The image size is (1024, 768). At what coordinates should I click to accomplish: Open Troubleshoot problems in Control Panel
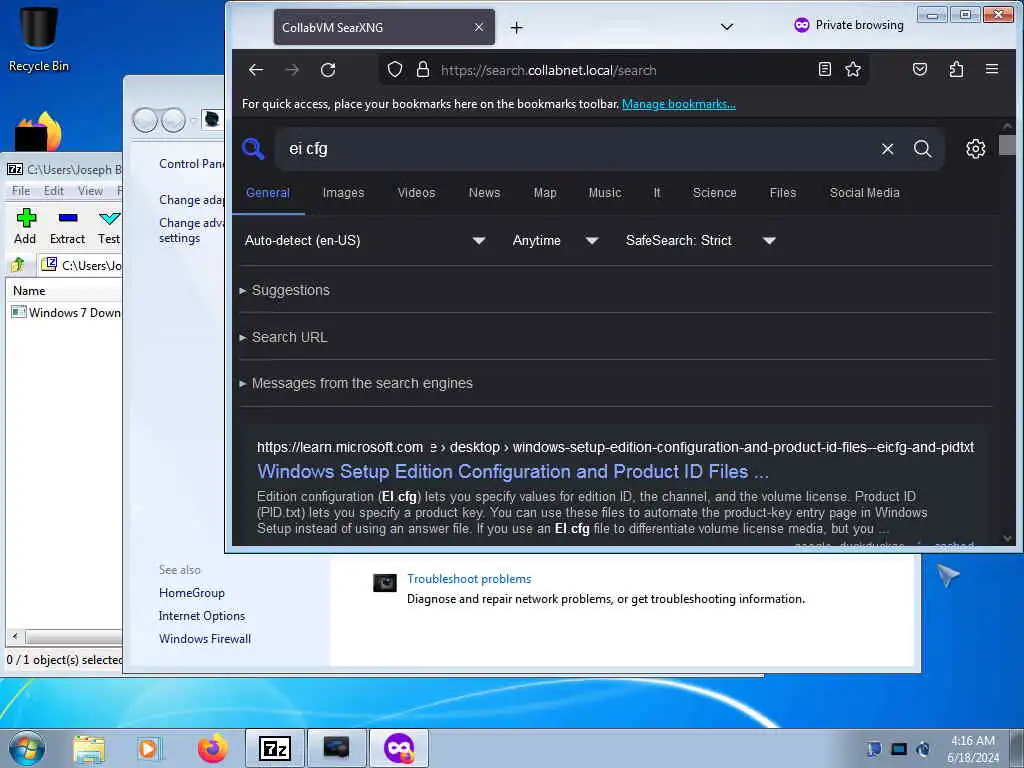click(x=469, y=579)
